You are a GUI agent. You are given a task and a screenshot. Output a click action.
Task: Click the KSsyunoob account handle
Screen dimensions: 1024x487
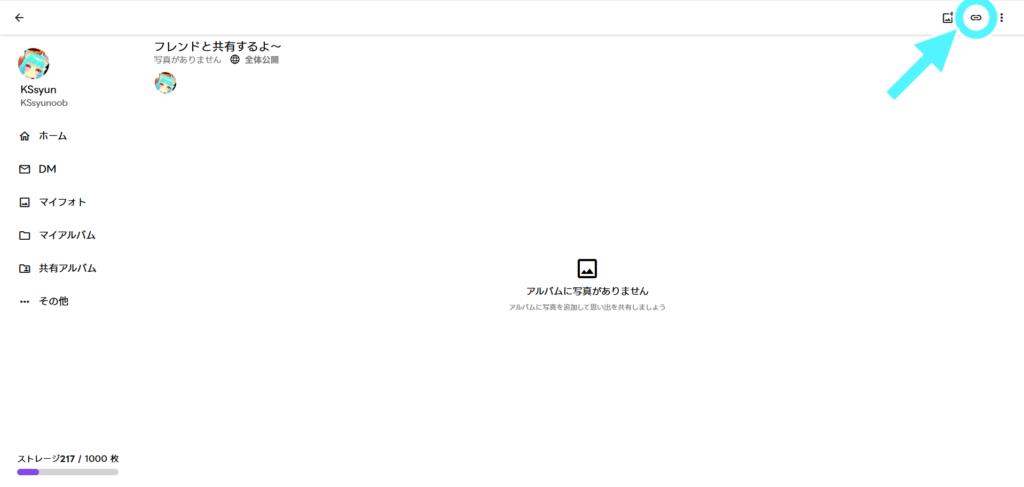point(44,103)
